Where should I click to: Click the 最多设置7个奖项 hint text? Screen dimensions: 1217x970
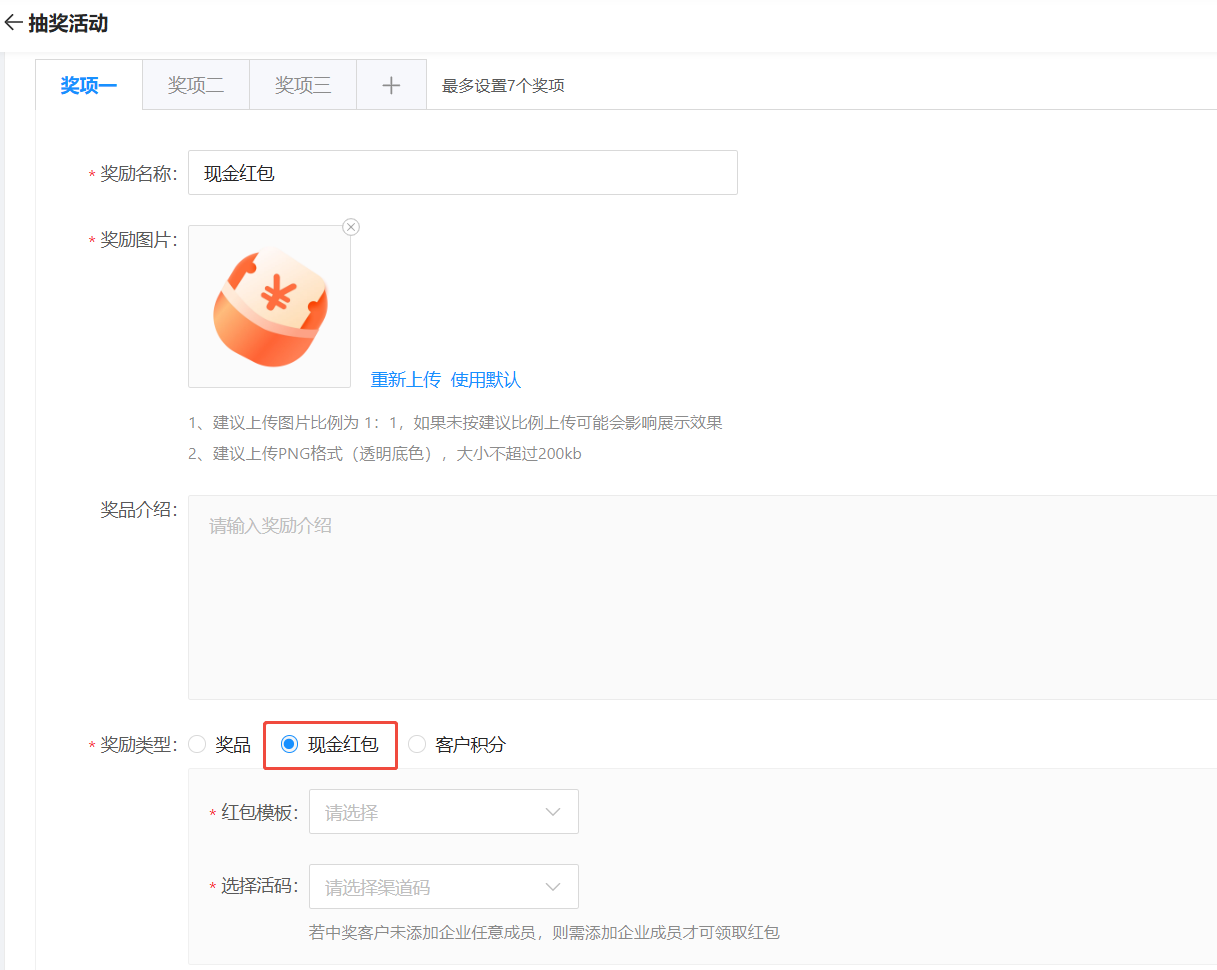pos(503,86)
